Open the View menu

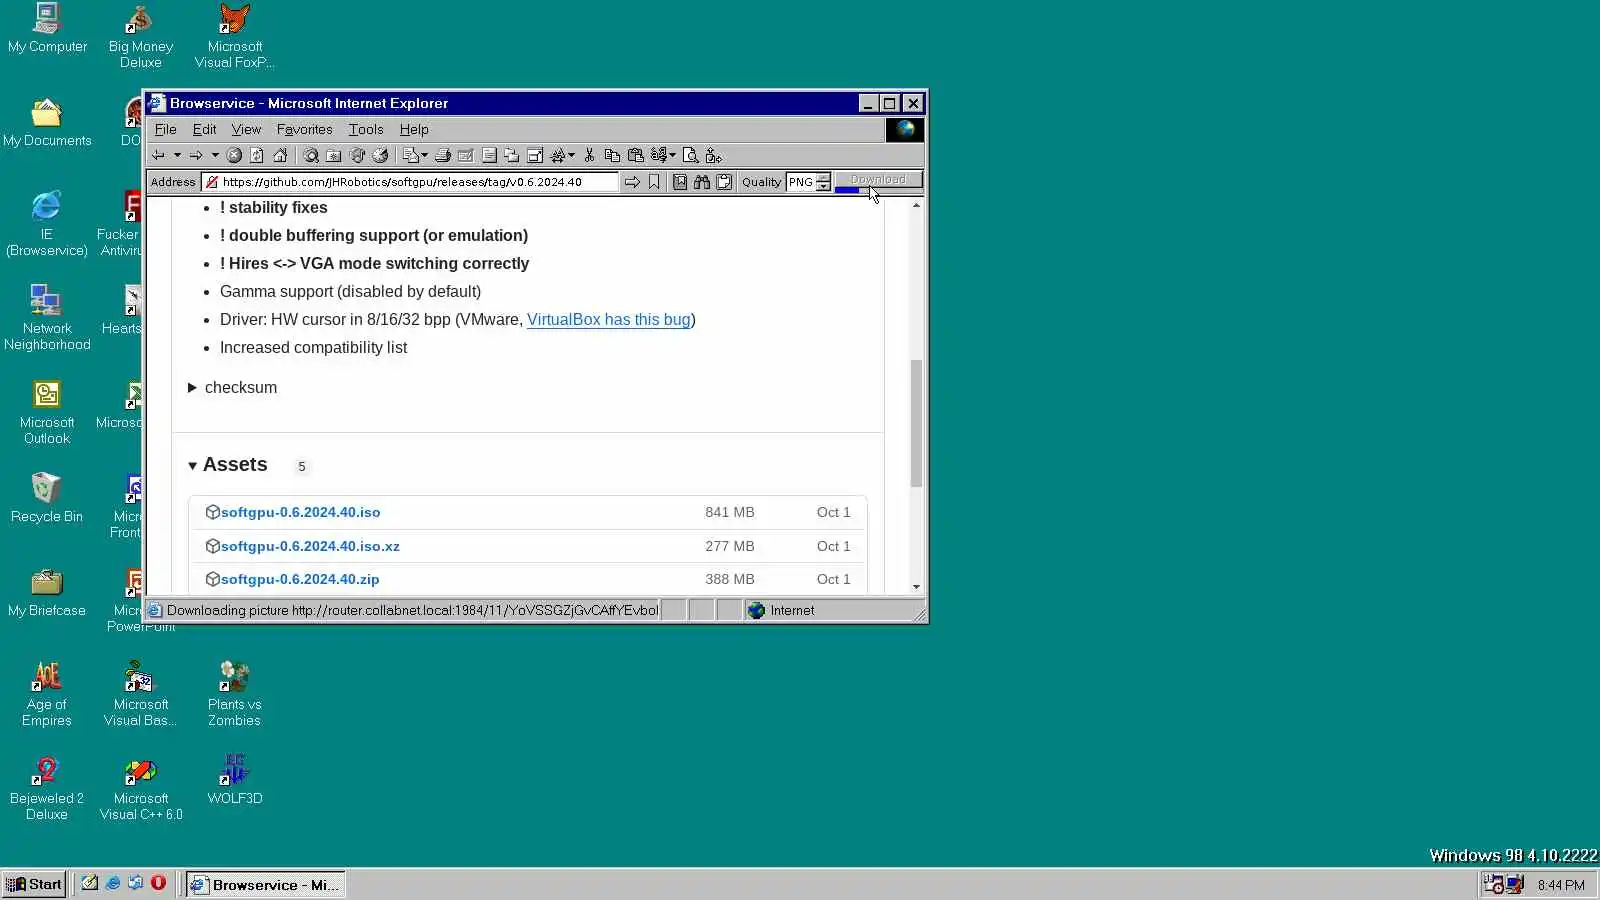[x=246, y=129]
